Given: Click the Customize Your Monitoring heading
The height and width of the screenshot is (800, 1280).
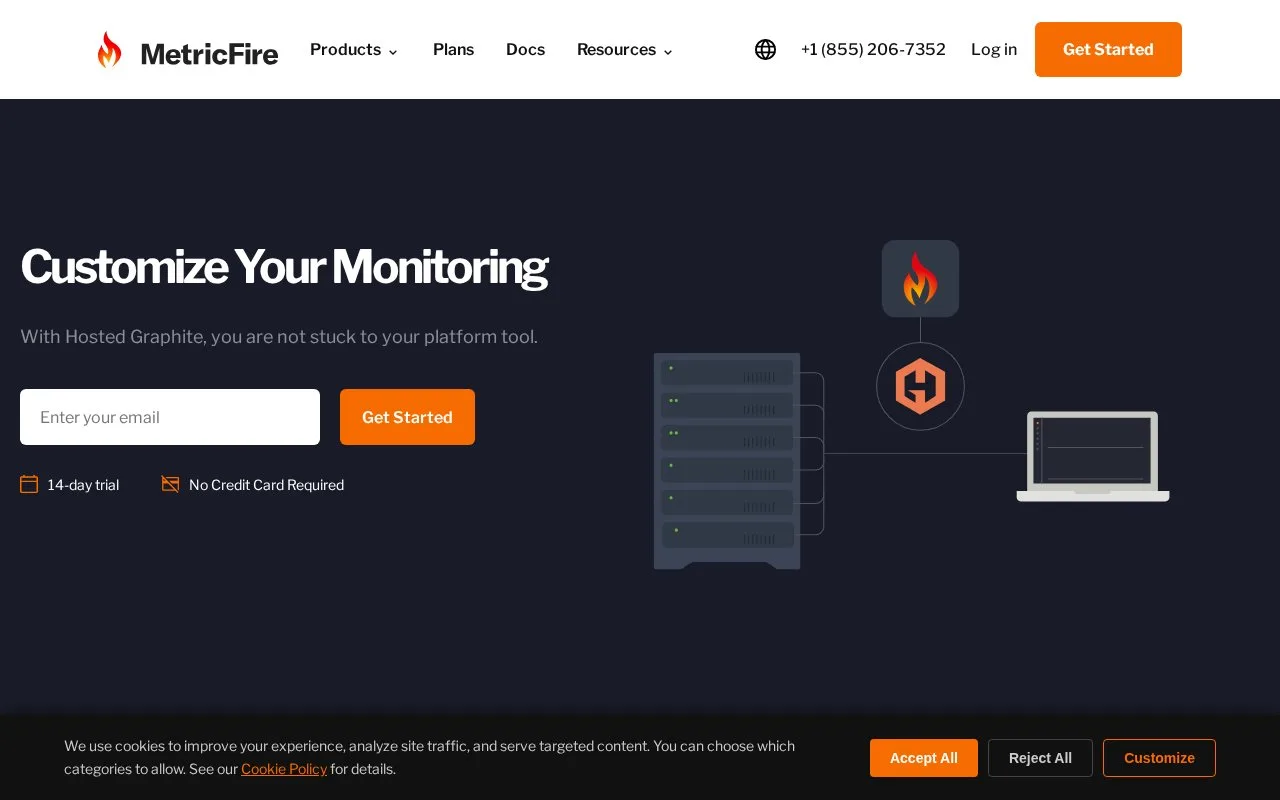Looking at the screenshot, I should tap(284, 267).
